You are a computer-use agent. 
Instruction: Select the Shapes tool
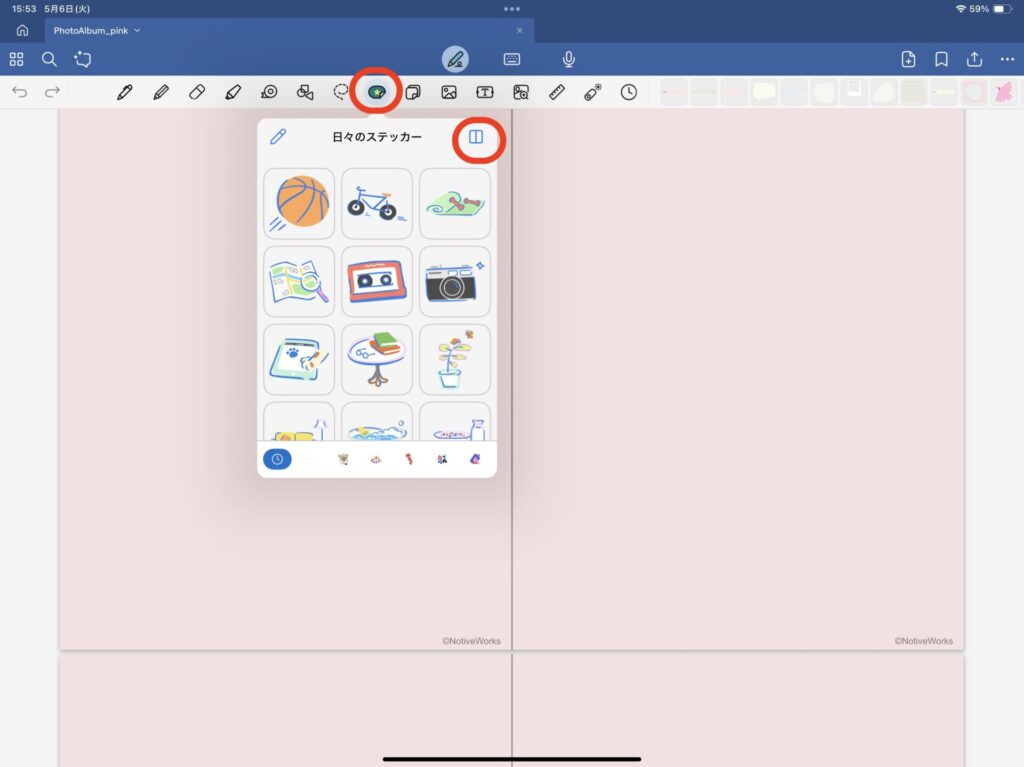(x=305, y=92)
